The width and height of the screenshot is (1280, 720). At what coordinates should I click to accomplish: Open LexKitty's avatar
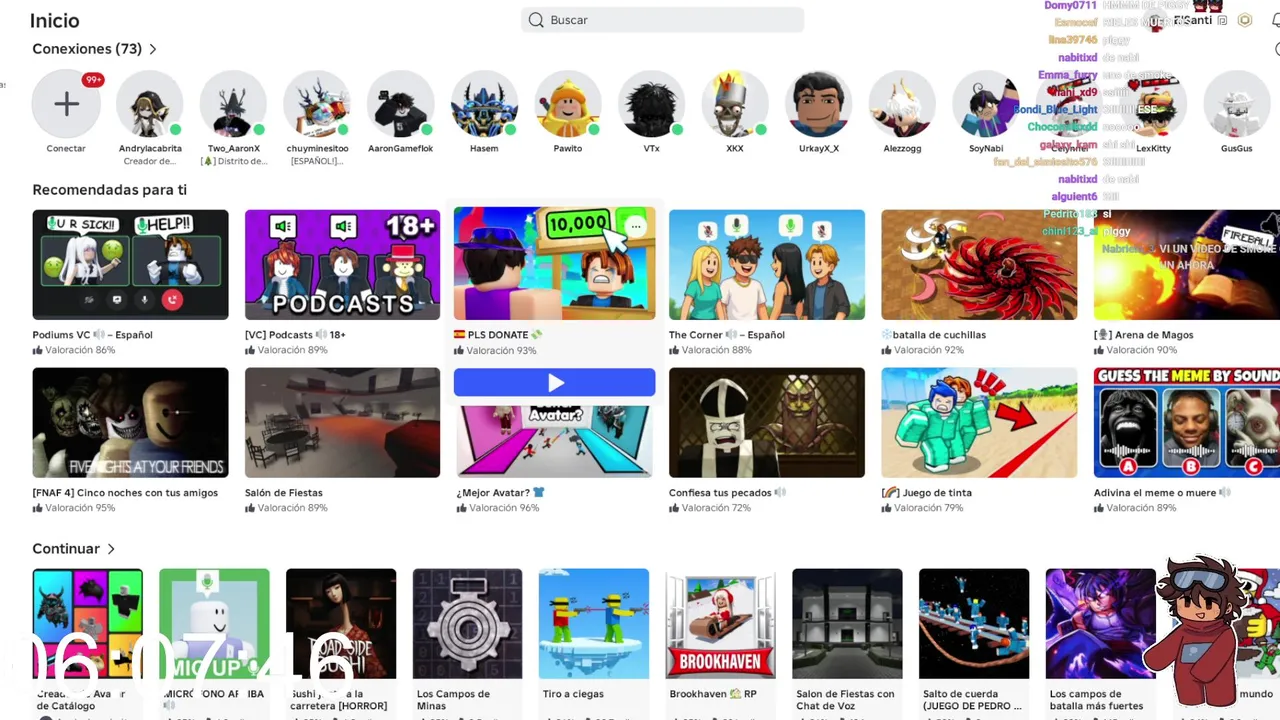tap(1153, 103)
